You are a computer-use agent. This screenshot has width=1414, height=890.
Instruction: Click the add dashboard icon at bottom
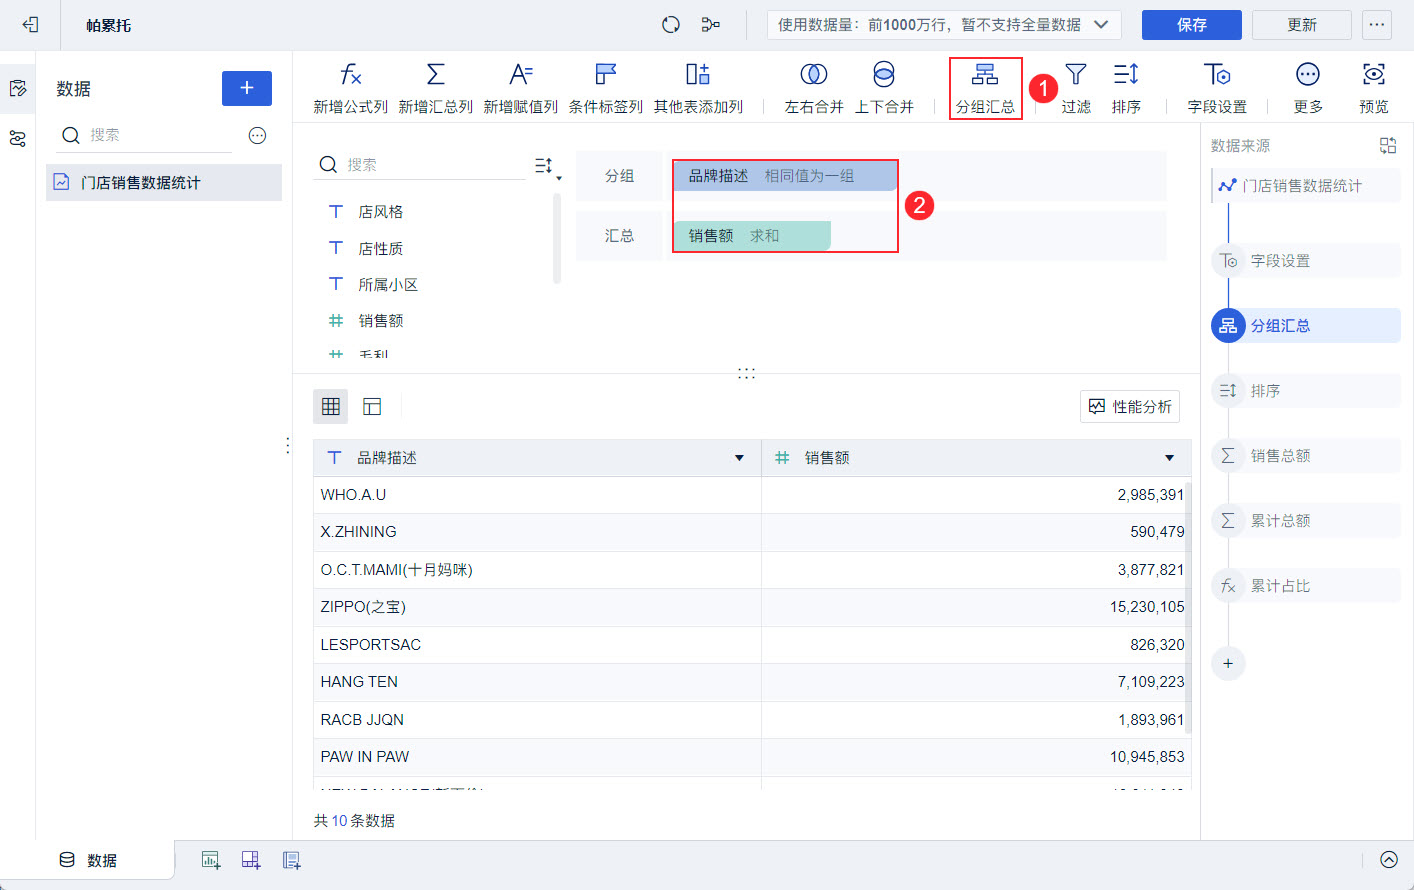click(251, 860)
